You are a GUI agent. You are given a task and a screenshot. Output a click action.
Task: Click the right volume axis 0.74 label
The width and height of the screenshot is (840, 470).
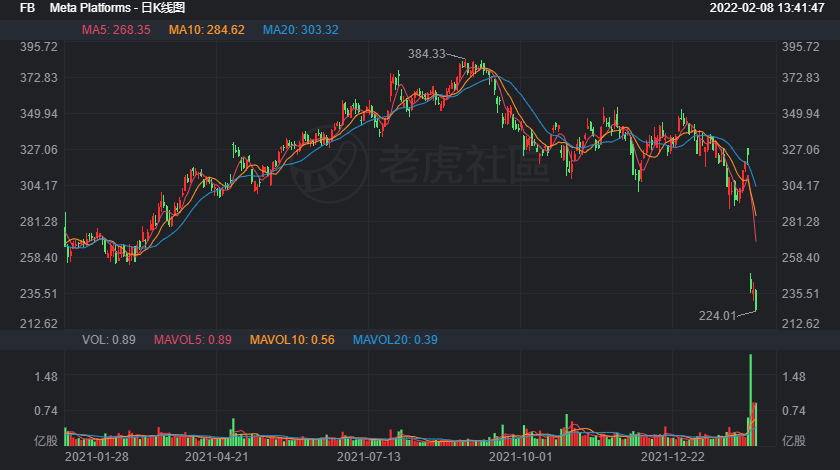tap(793, 411)
